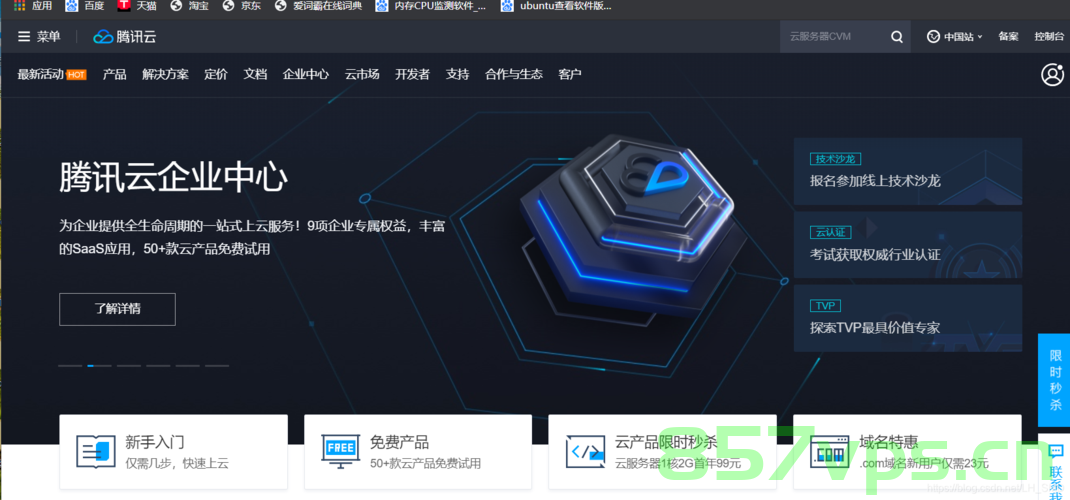Click the orange HOT badge

point(76,75)
